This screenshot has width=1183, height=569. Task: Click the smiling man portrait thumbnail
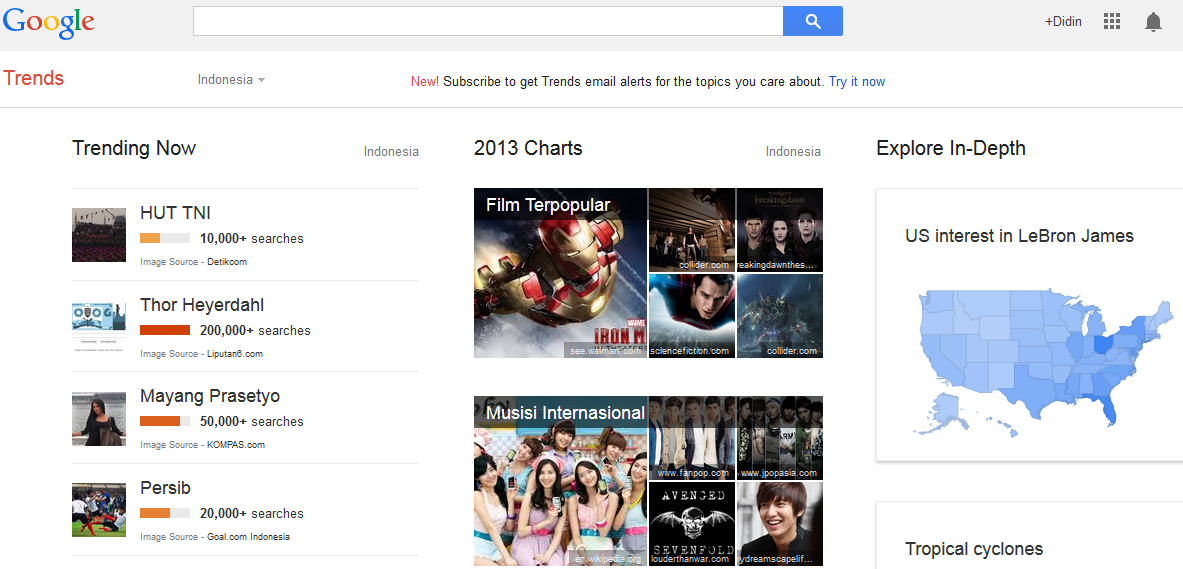coord(779,524)
